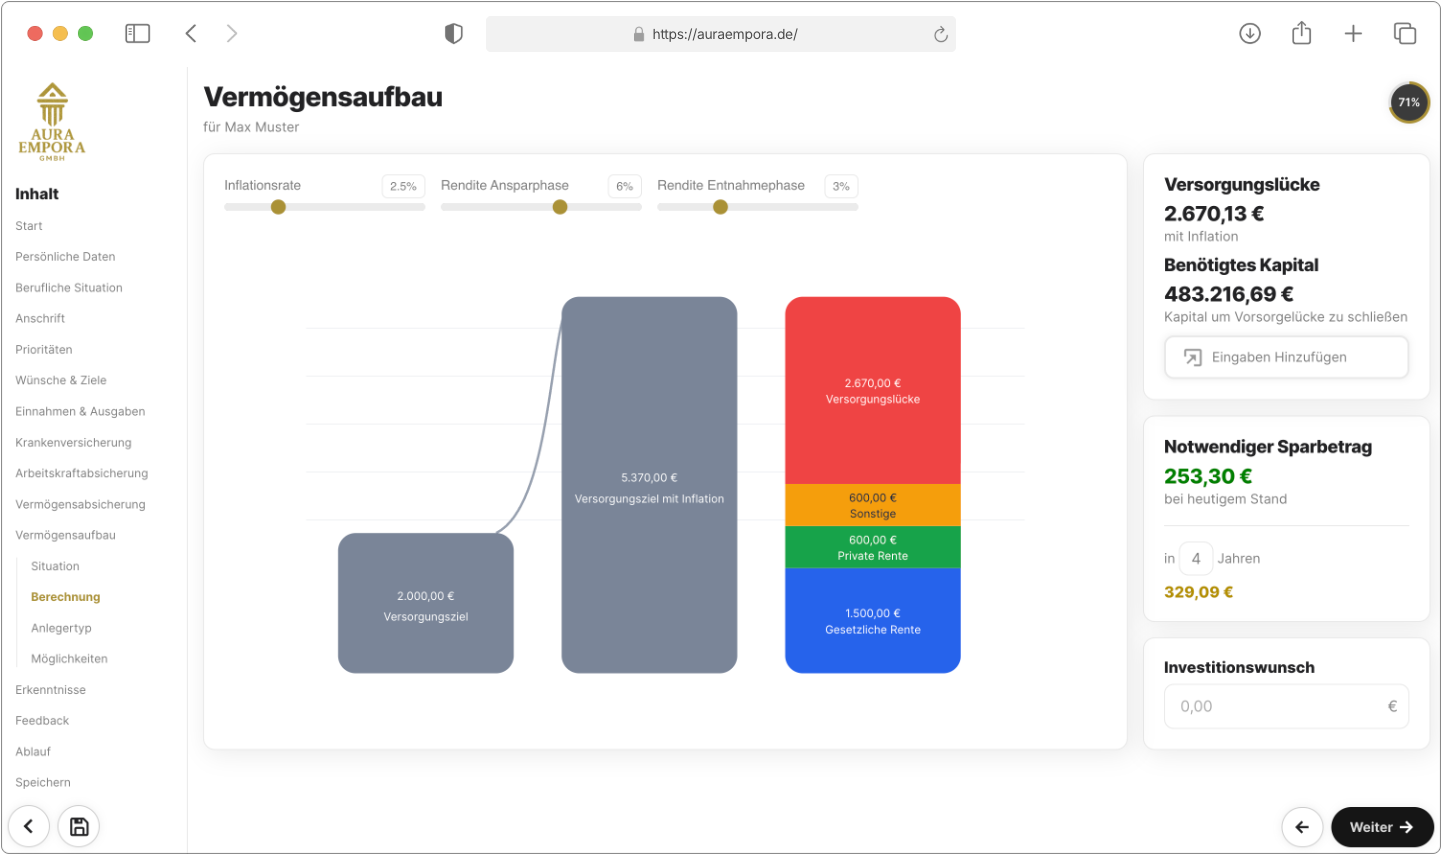Image resolution: width=1442 pixels, height=855 pixels.
Task: Show the browser tab overview icon
Action: pos(1405,34)
